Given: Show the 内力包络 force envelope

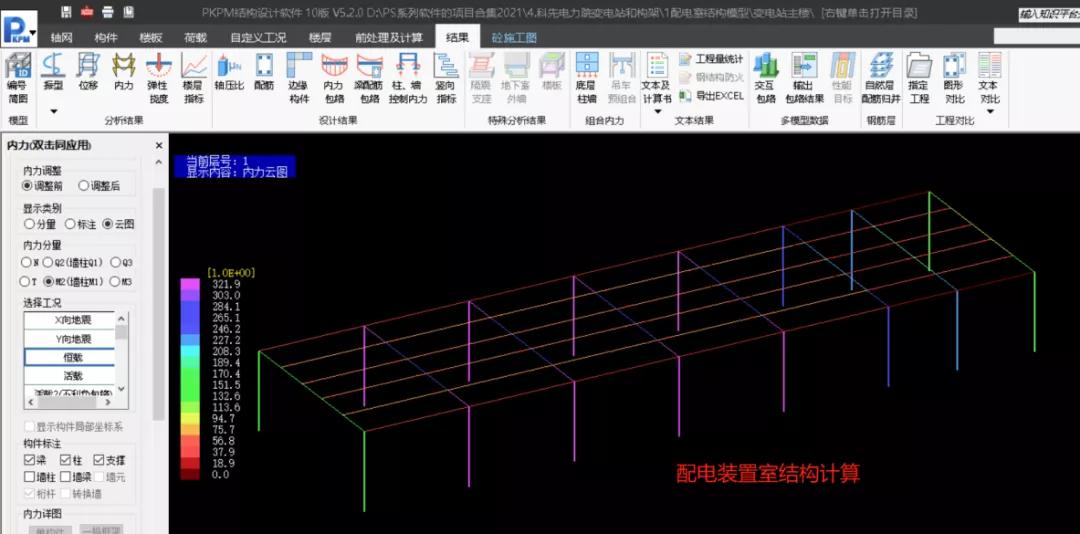Looking at the screenshot, I should pyautogui.click(x=333, y=79).
